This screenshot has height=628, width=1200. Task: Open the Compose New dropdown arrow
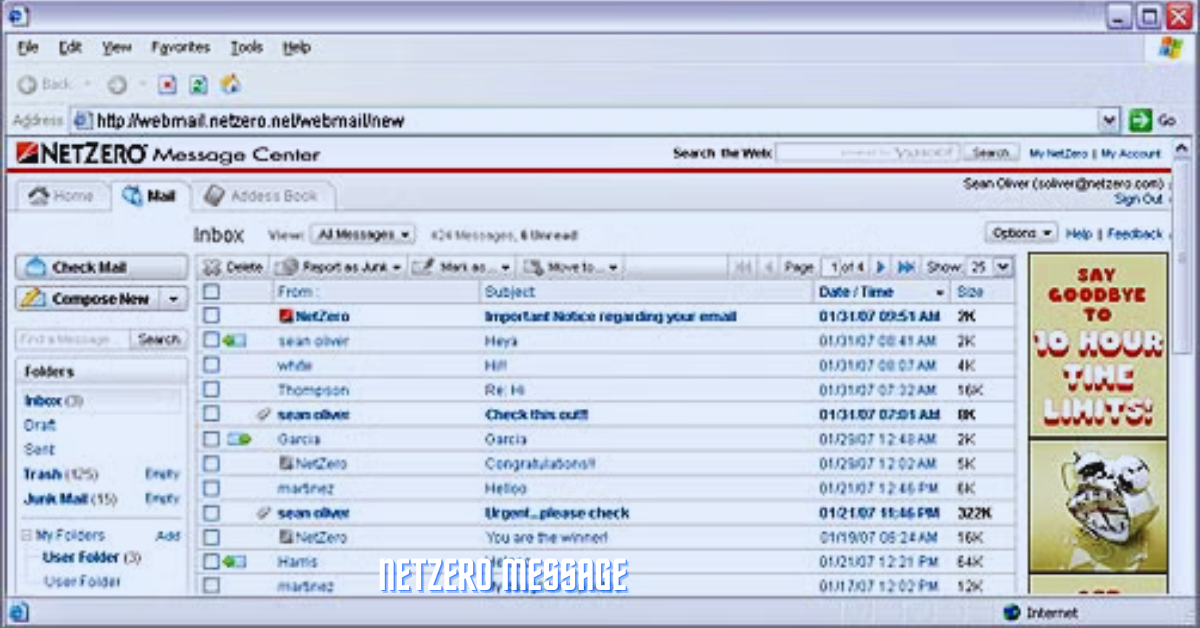pyautogui.click(x=174, y=299)
